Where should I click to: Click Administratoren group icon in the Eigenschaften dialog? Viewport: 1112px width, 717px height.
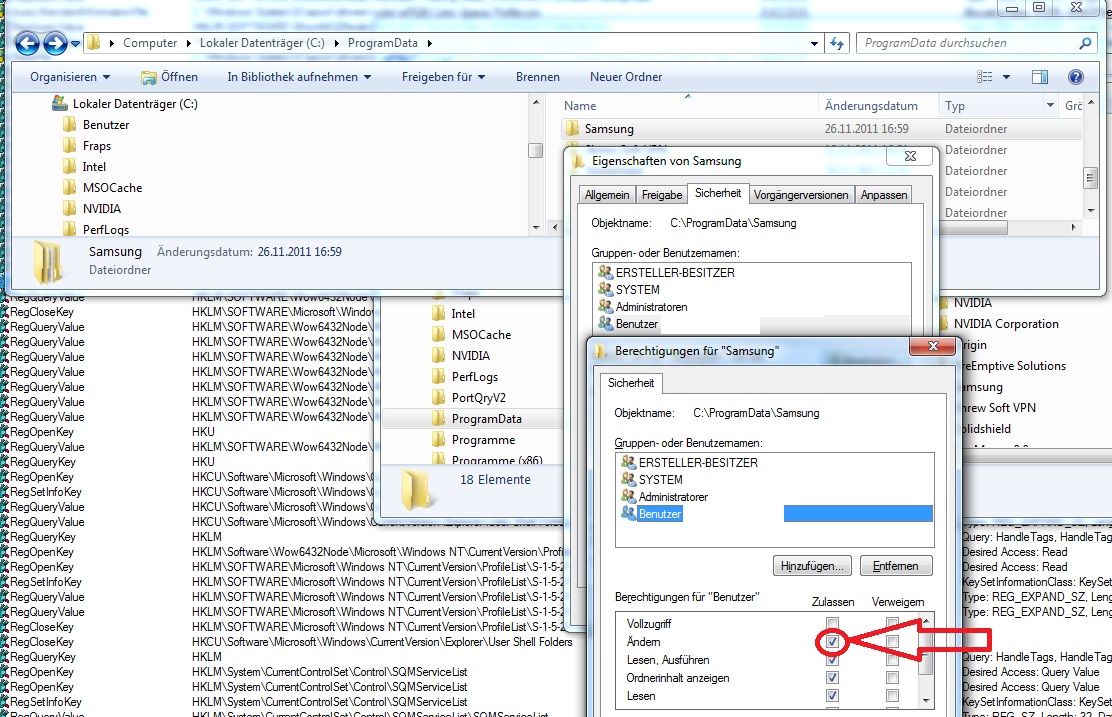(605, 306)
